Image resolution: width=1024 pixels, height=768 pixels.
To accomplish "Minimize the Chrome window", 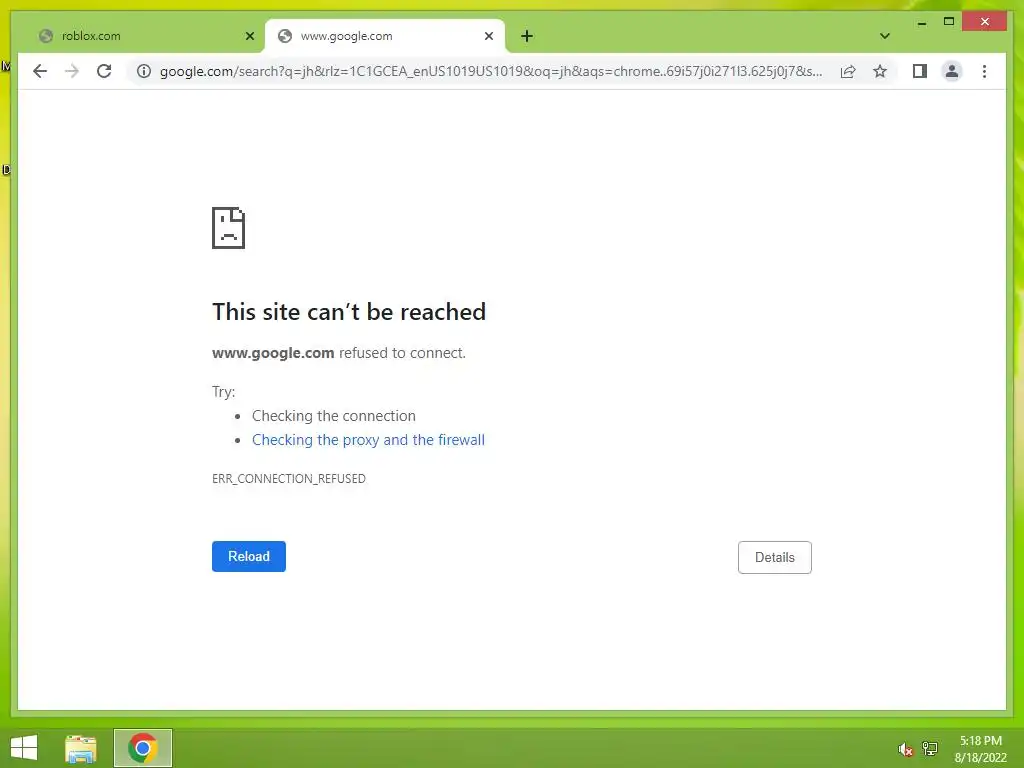I will point(921,23).
